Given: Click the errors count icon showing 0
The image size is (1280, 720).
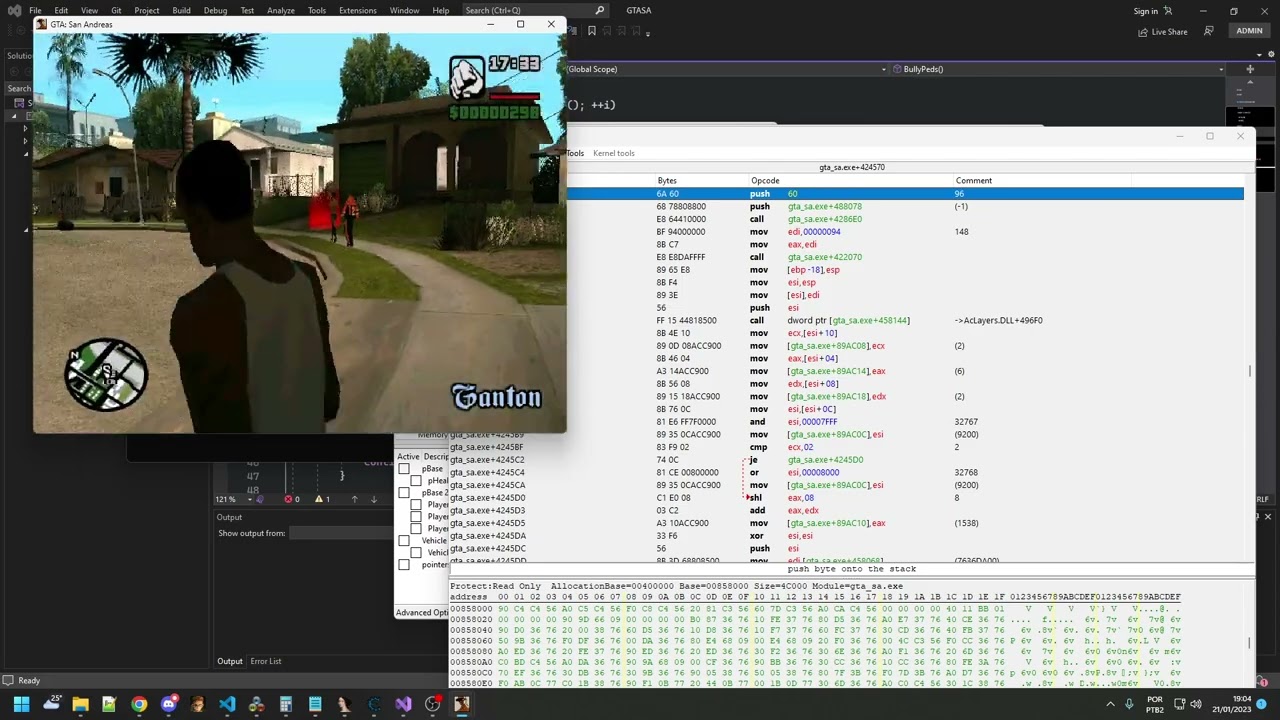Looking at the screenshot, I should point(292,499).
